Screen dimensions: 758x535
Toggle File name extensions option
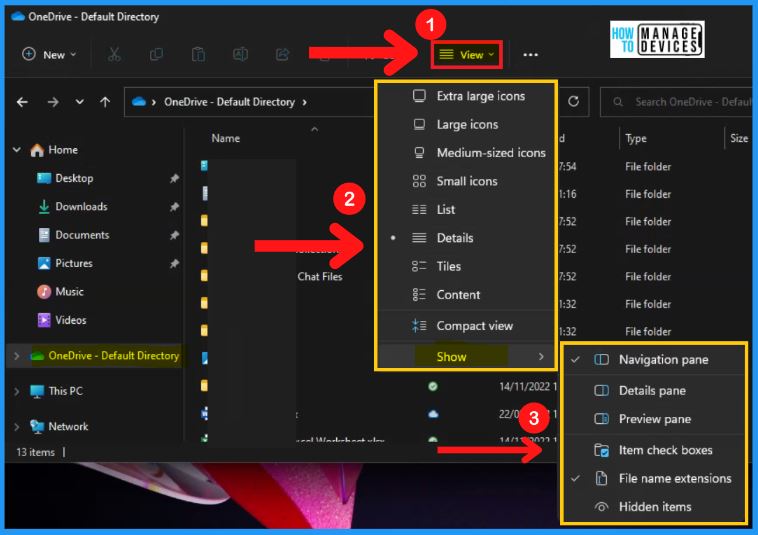654,478
